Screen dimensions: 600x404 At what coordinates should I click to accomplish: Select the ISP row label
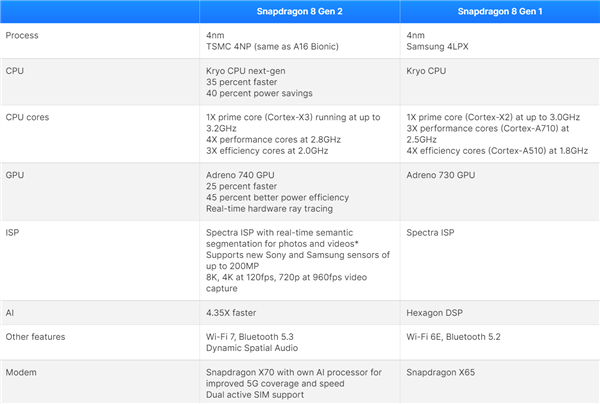pos(14,231)
